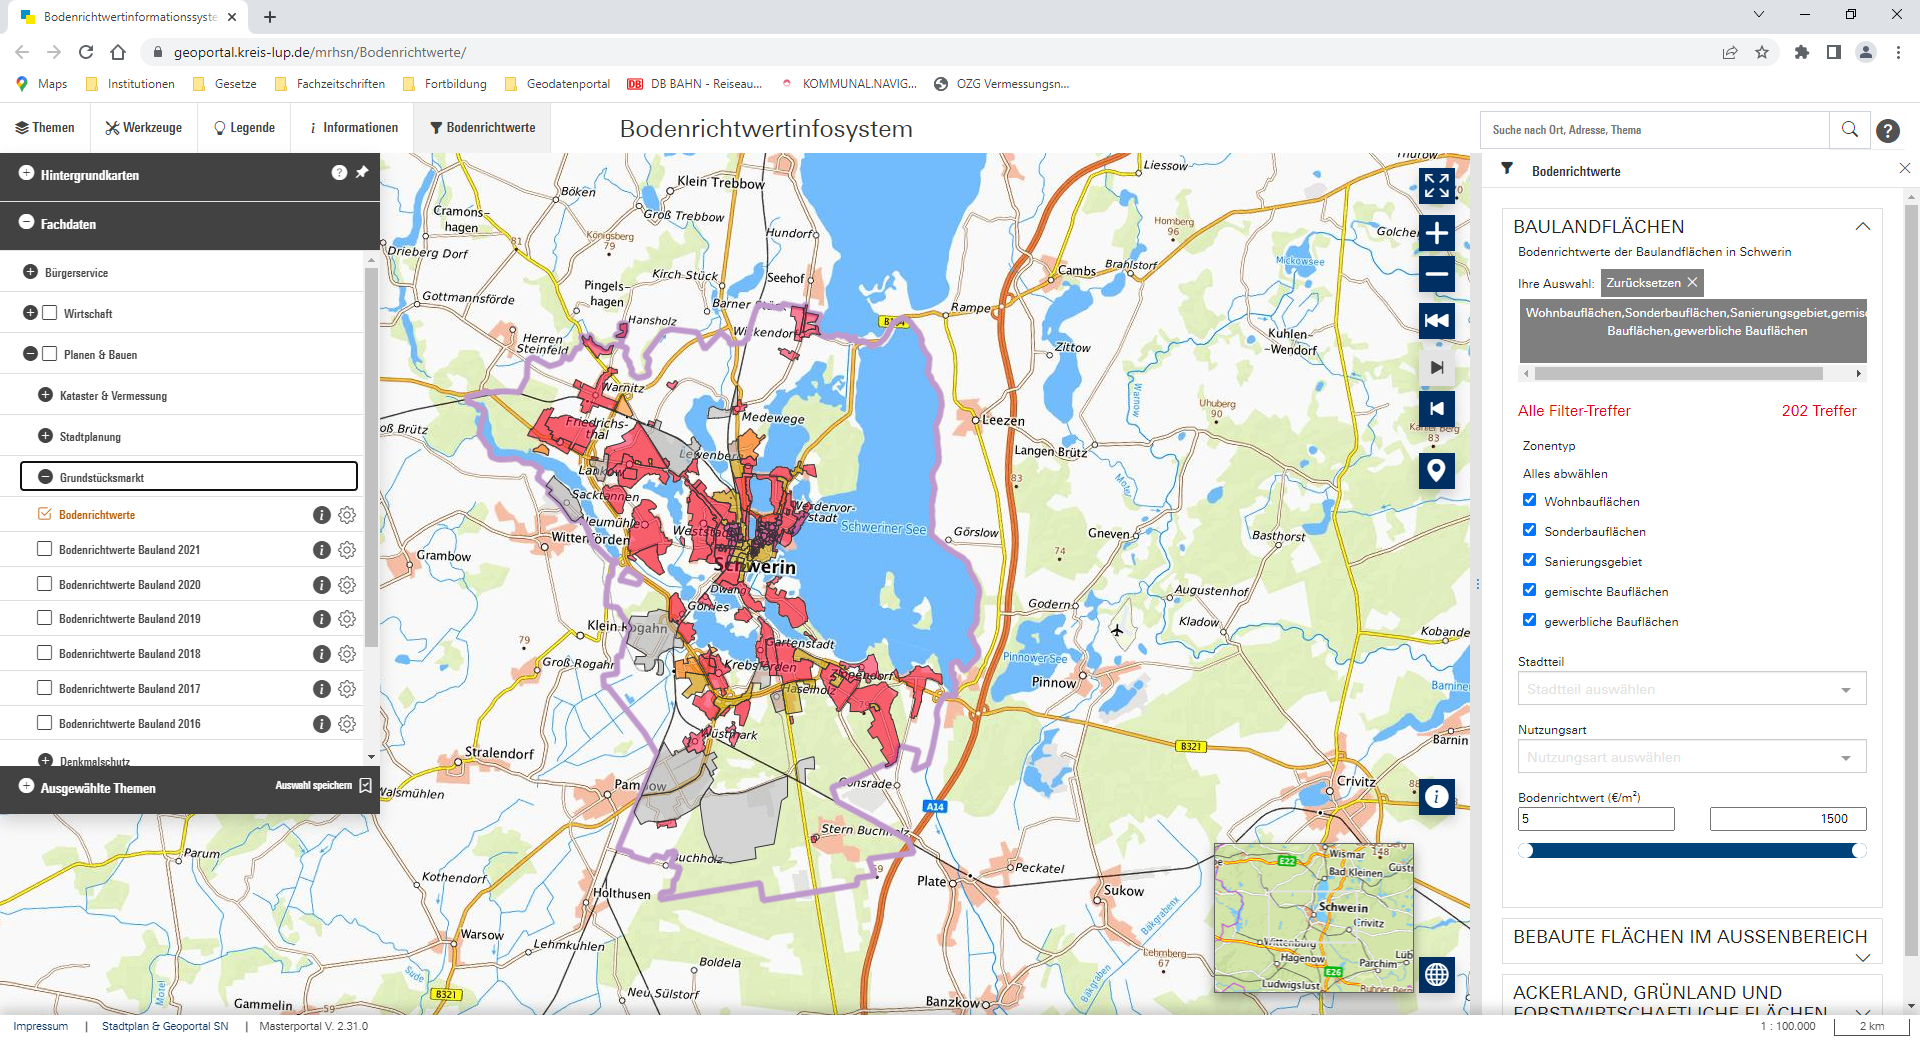Click the search magnifier icon

click(1850, 130)
